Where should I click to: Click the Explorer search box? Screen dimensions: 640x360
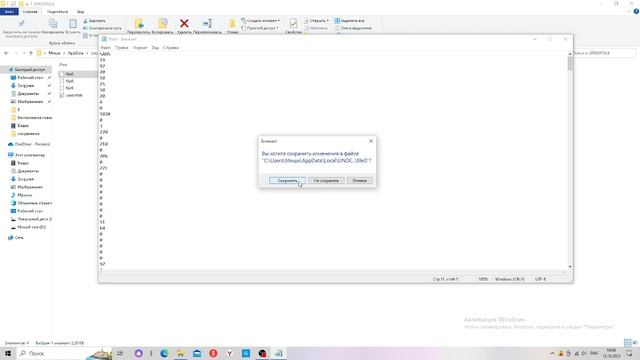pyautogui.click(x=604, y=53)
